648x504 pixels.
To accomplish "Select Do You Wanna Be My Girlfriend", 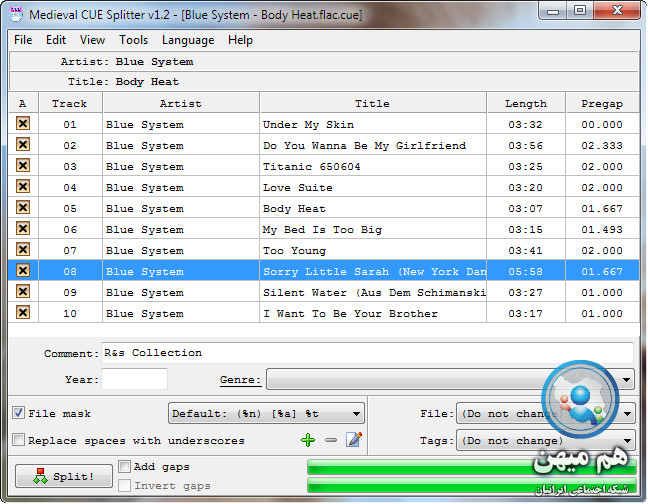I will point(373,145).
